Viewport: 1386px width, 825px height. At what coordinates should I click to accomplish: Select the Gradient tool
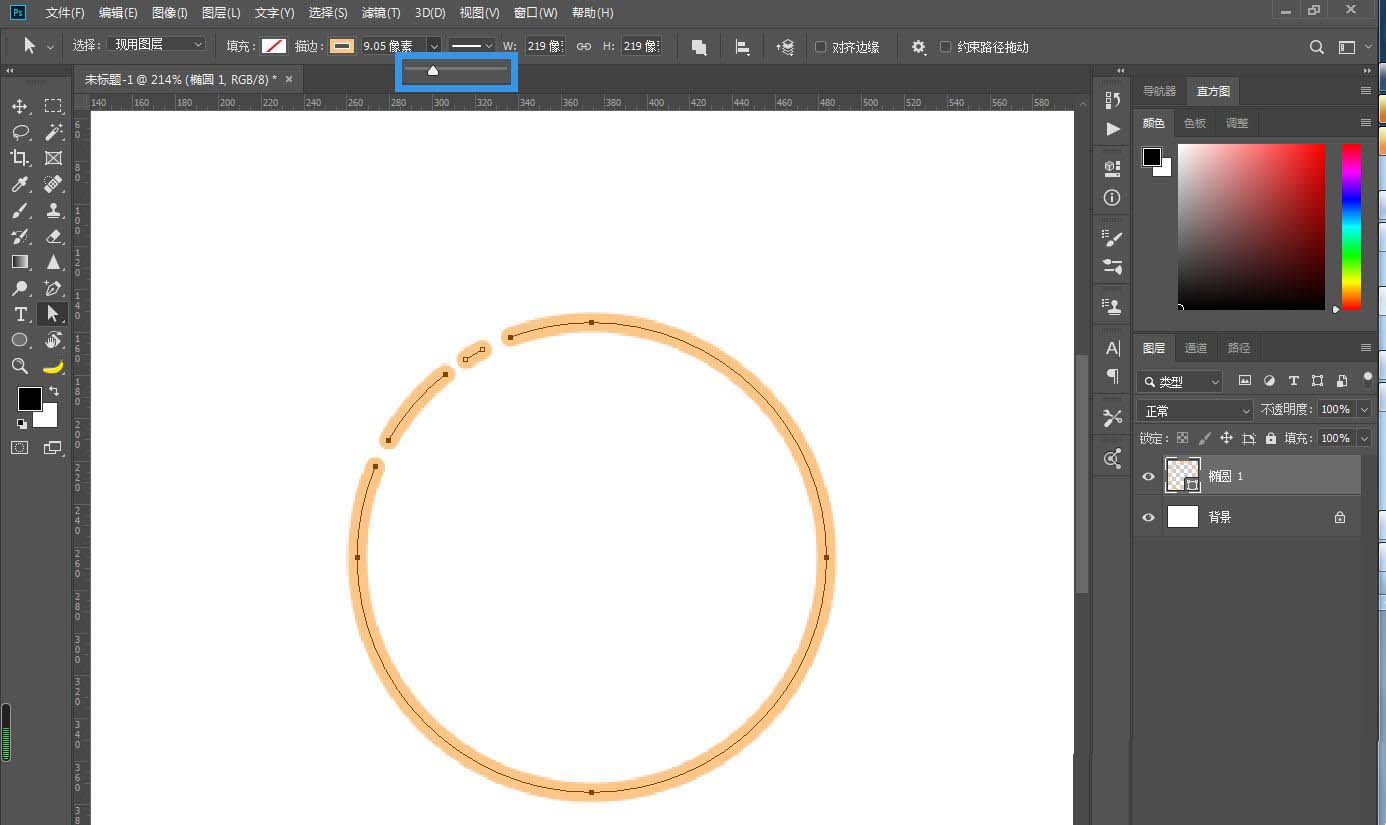point(20,262)
